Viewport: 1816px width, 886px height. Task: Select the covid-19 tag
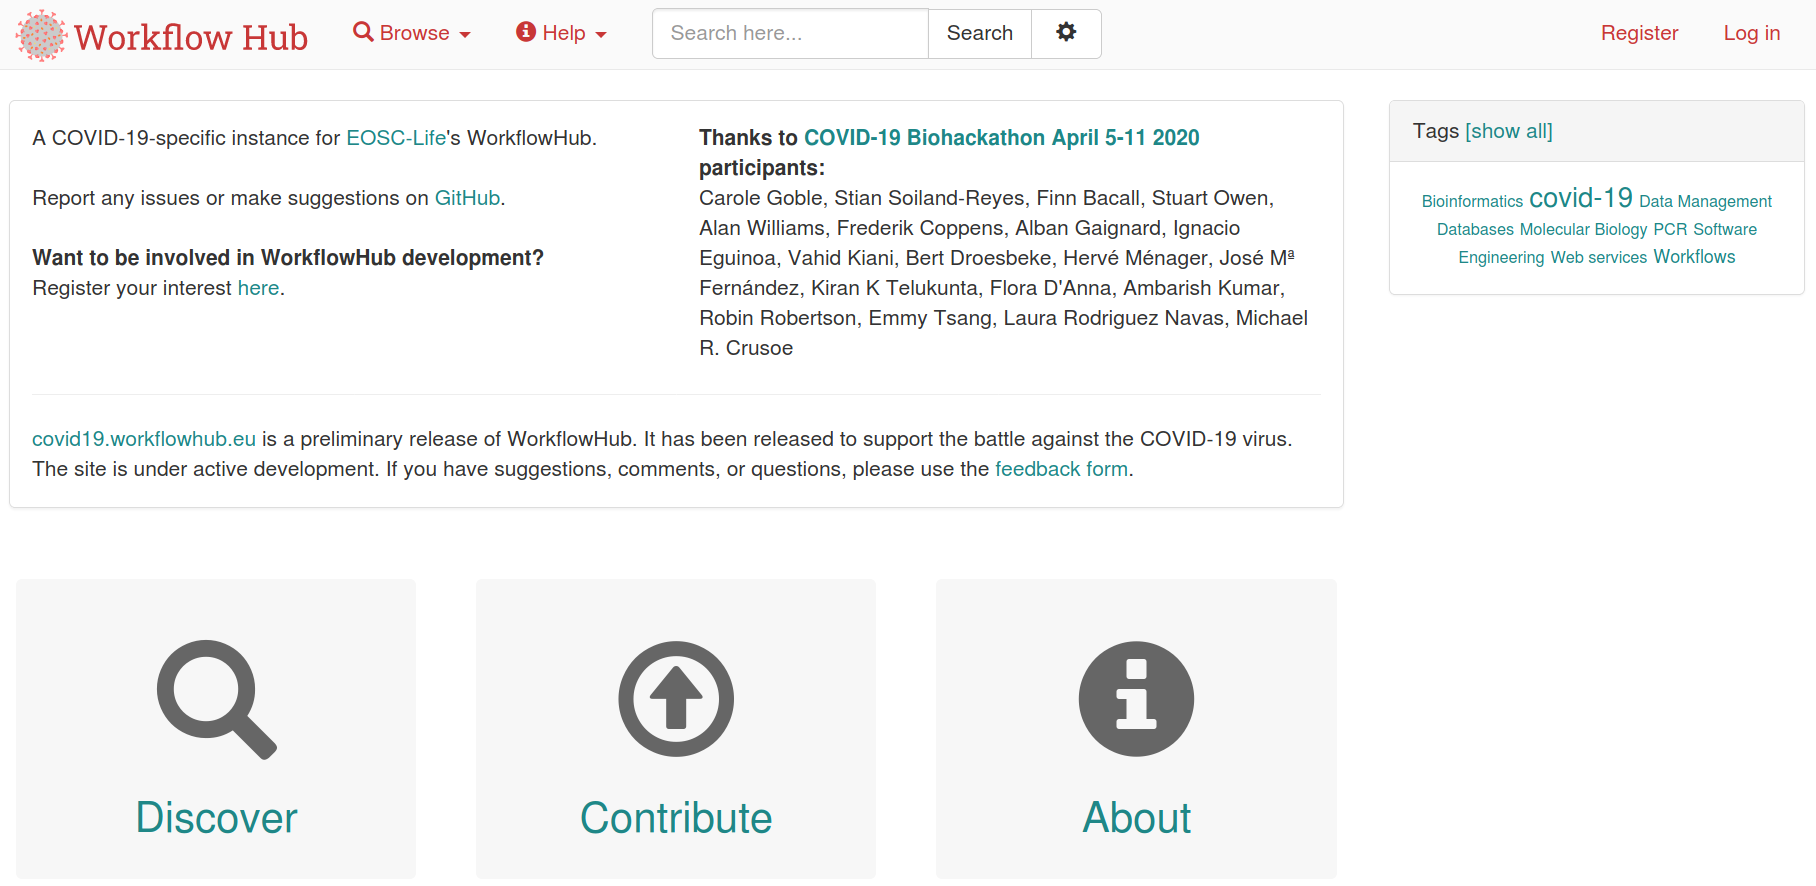click(1580, 197)
